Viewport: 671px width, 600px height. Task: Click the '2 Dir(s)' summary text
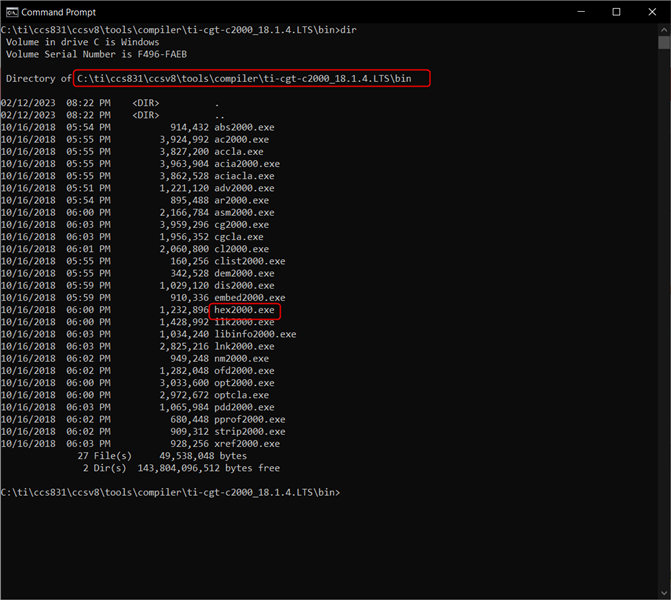(105, 468)
